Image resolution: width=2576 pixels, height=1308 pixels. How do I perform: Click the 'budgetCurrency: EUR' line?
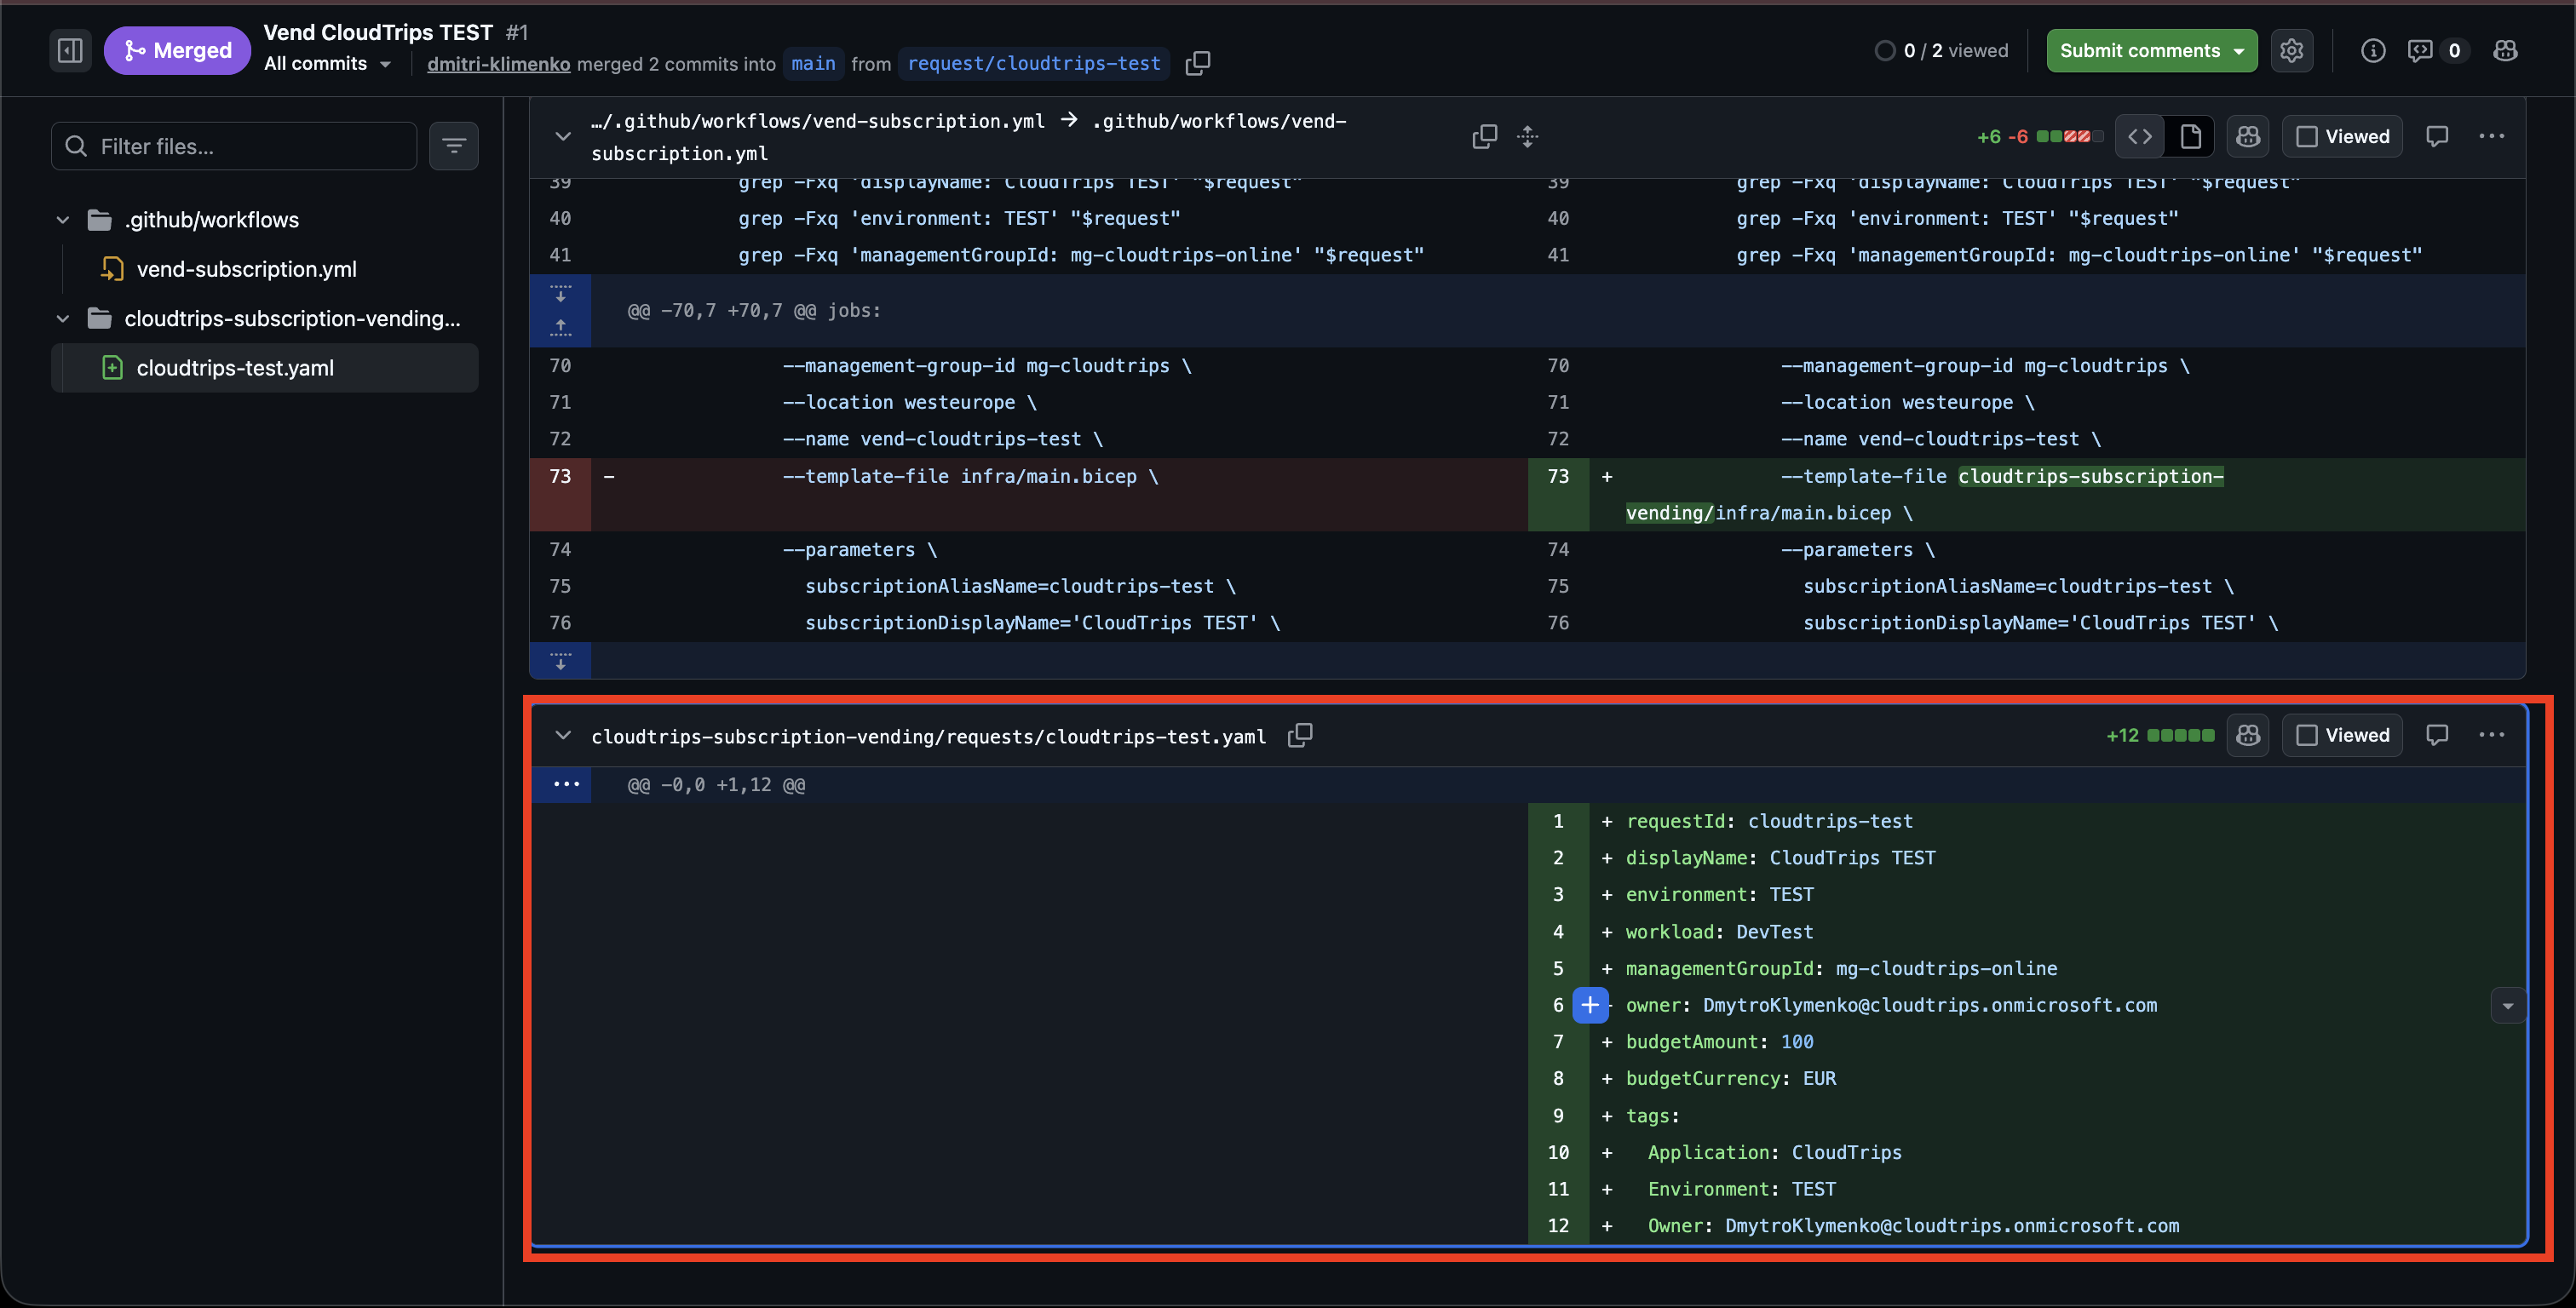click(1731, 1078)
